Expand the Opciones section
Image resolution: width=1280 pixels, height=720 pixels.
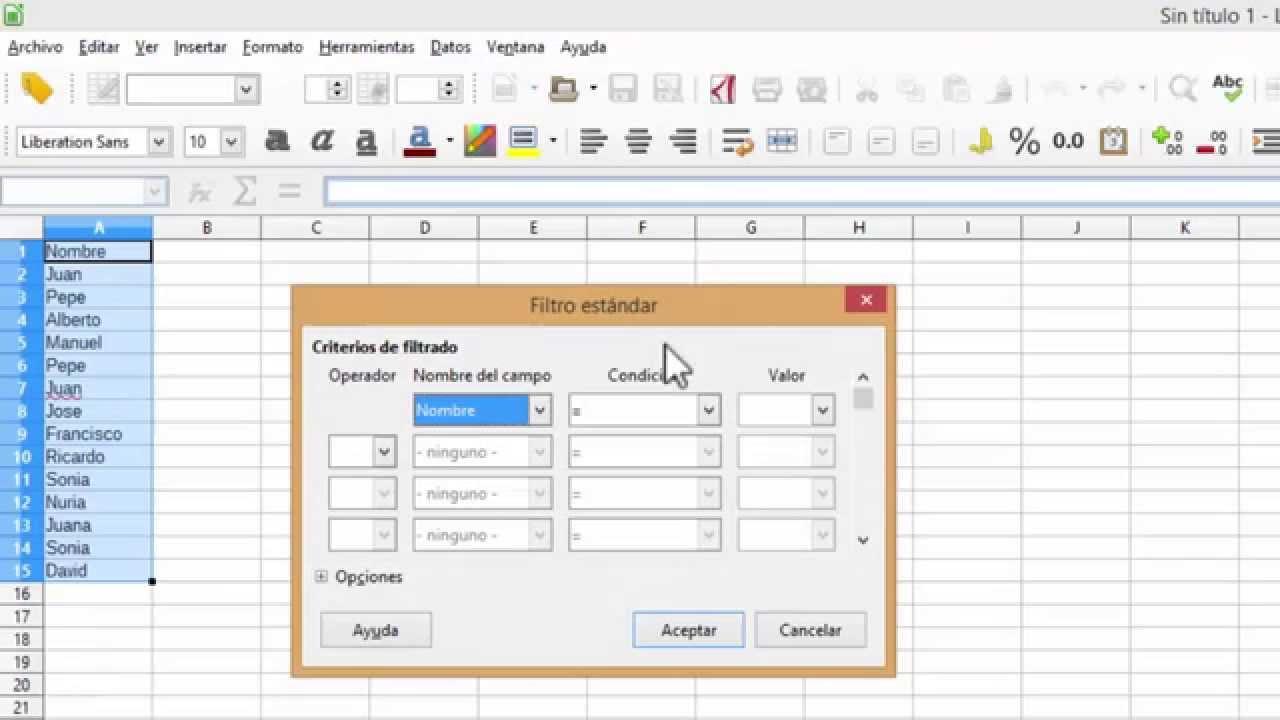(321, 577)
